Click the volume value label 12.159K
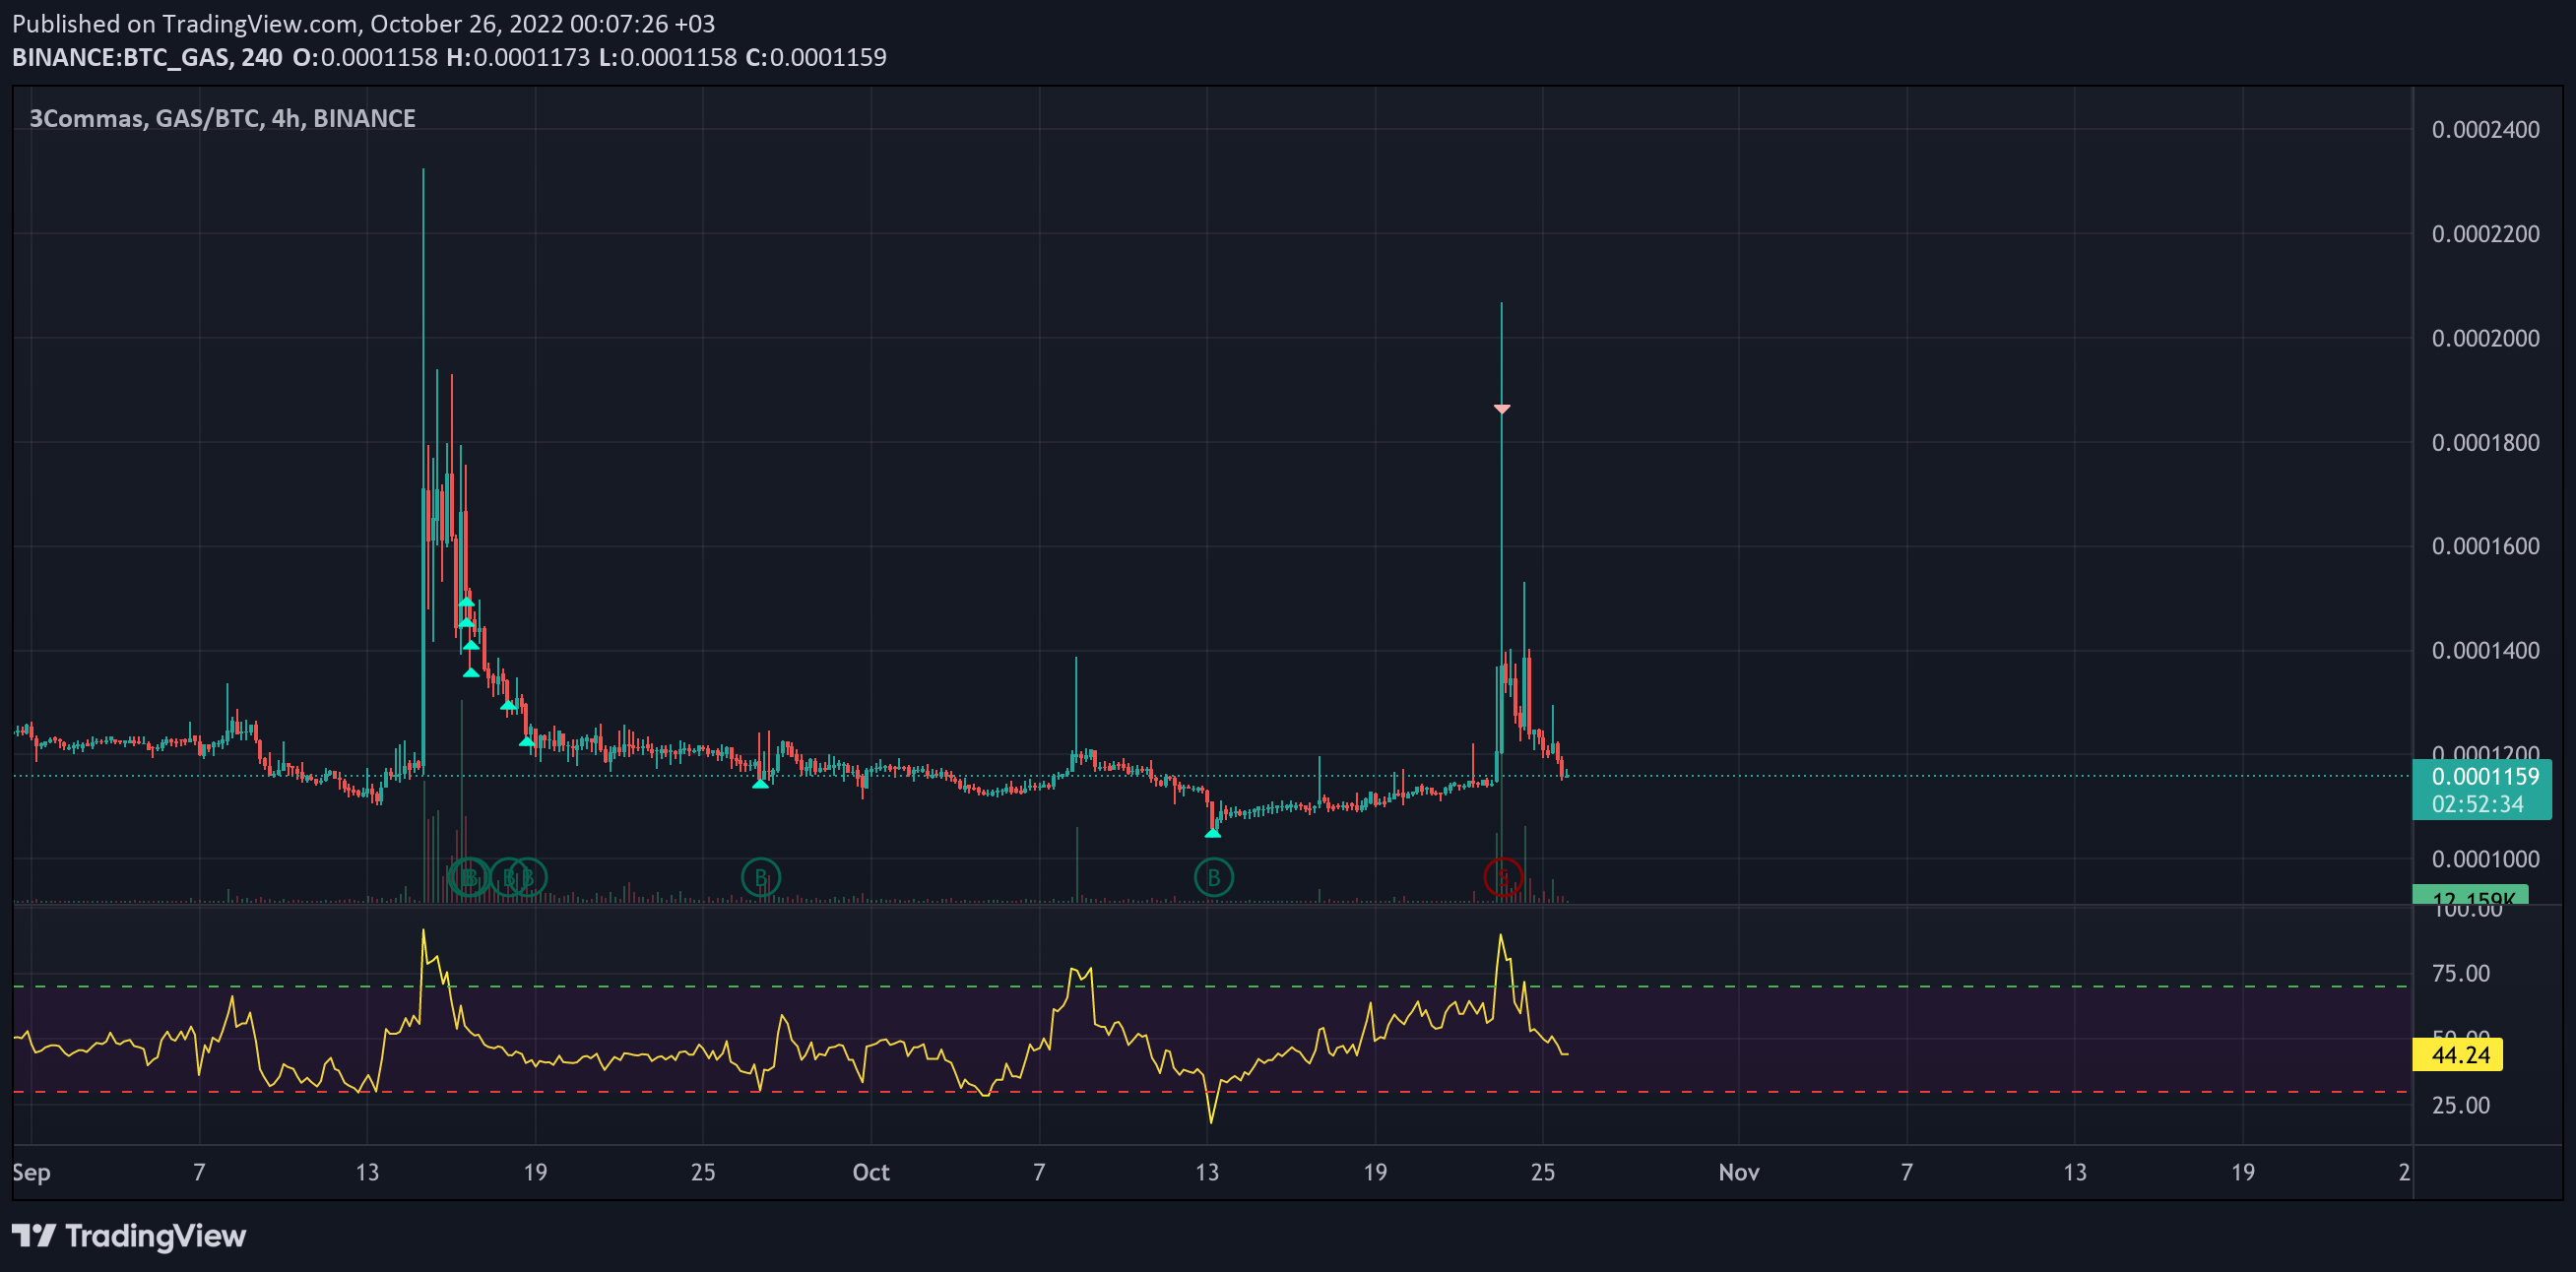This screenshot has height=1272, width=2576. (2470, 895)
